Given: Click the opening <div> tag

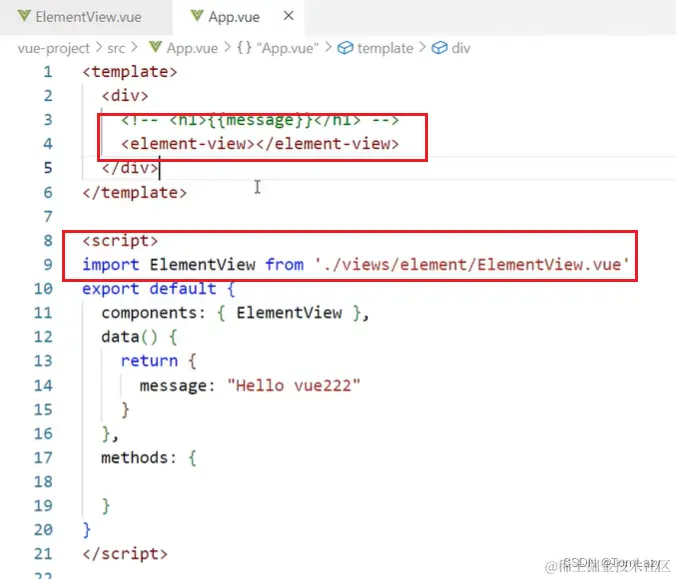Looking at the screenshot, I should 125,96.
